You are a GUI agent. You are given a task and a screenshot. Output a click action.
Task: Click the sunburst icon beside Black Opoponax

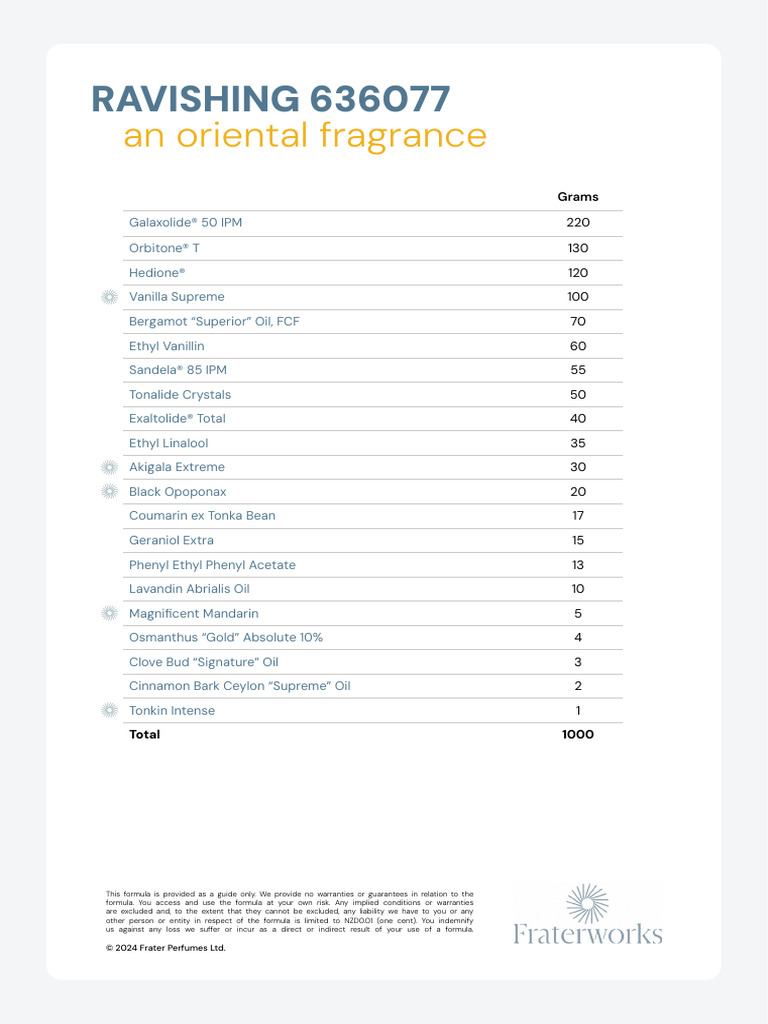[110, 492]
